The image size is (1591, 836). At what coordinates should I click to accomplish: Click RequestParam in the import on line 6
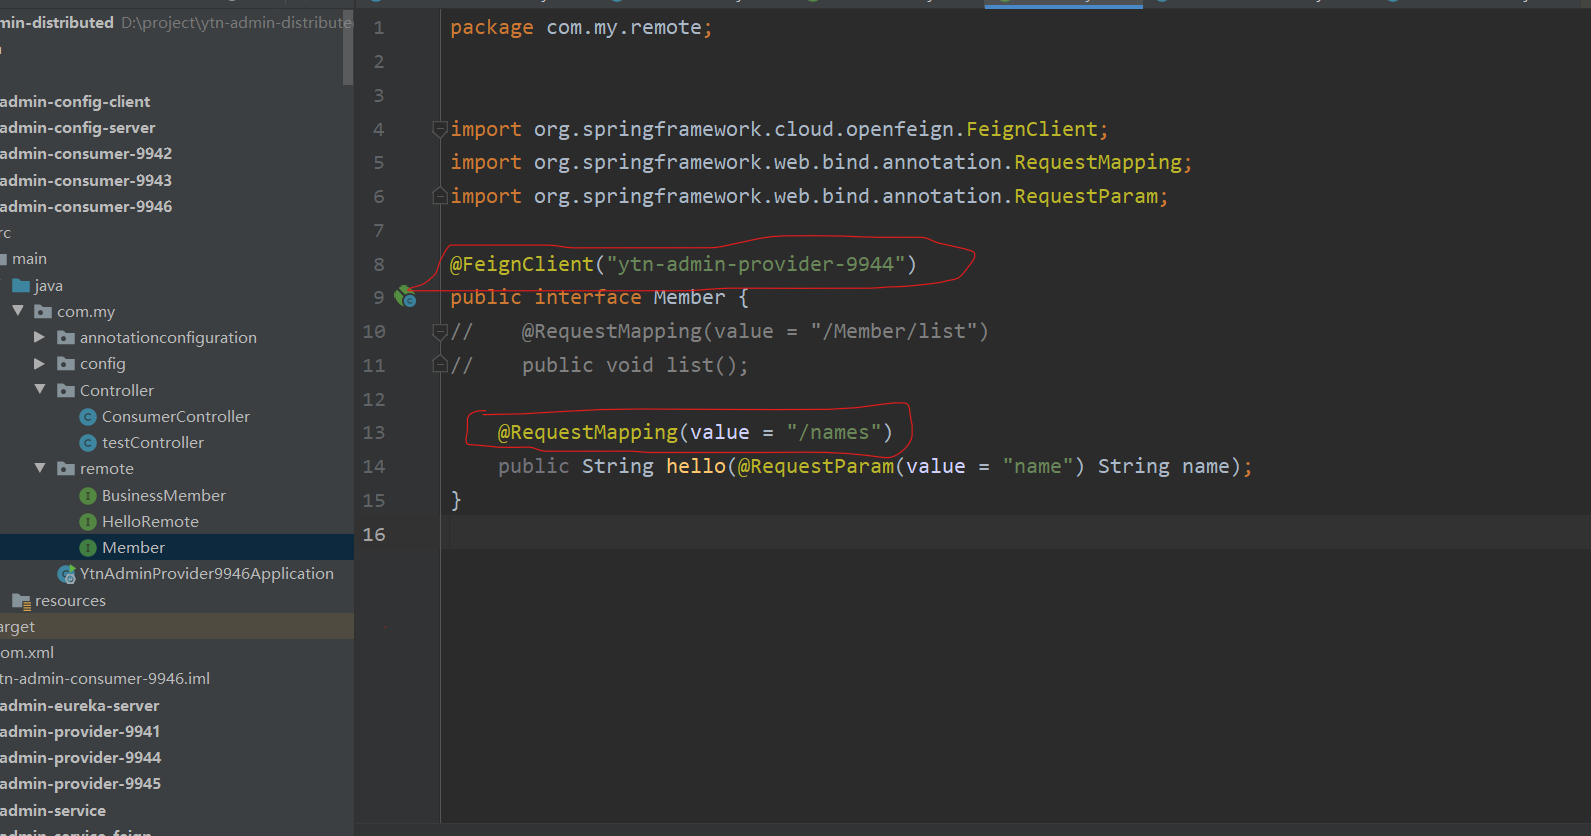1086,196
